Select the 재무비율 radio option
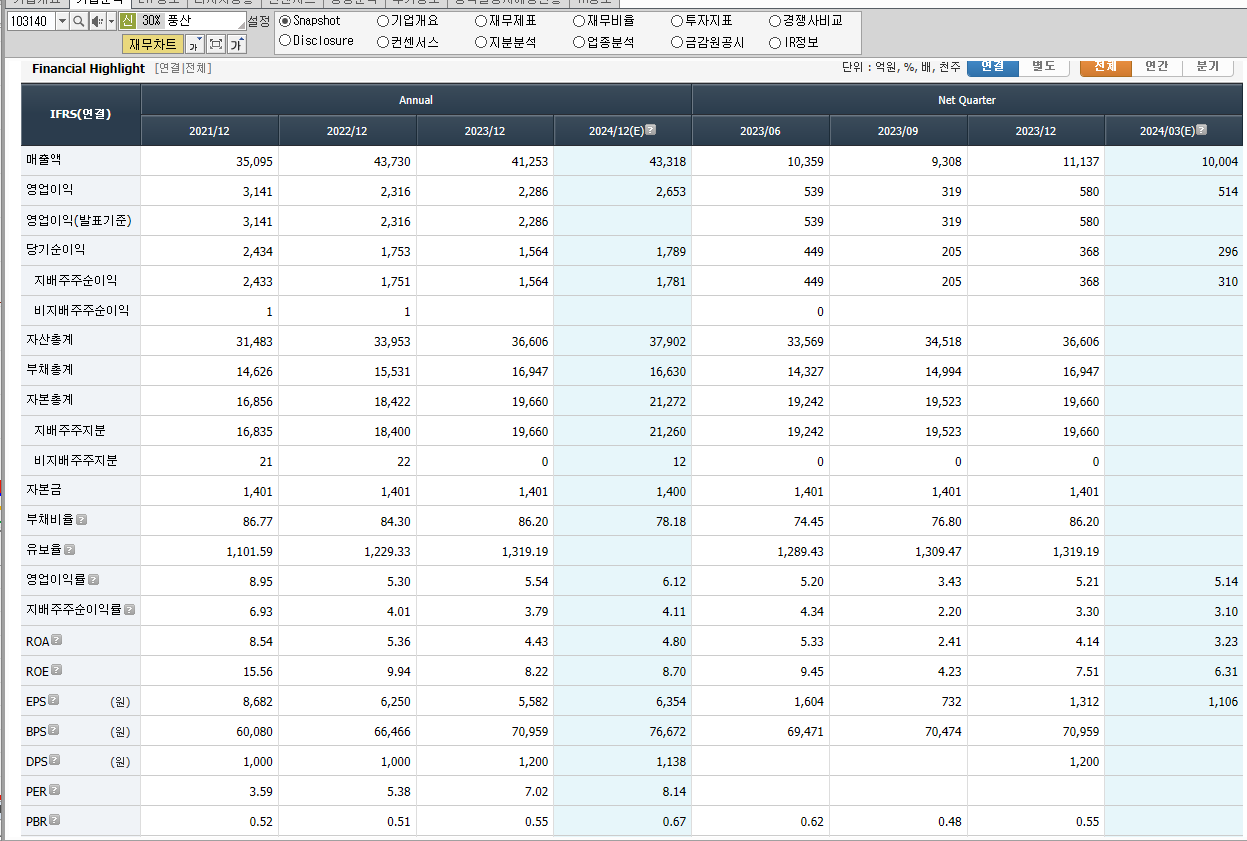1247x841 pixels. (x=579, y=21)
